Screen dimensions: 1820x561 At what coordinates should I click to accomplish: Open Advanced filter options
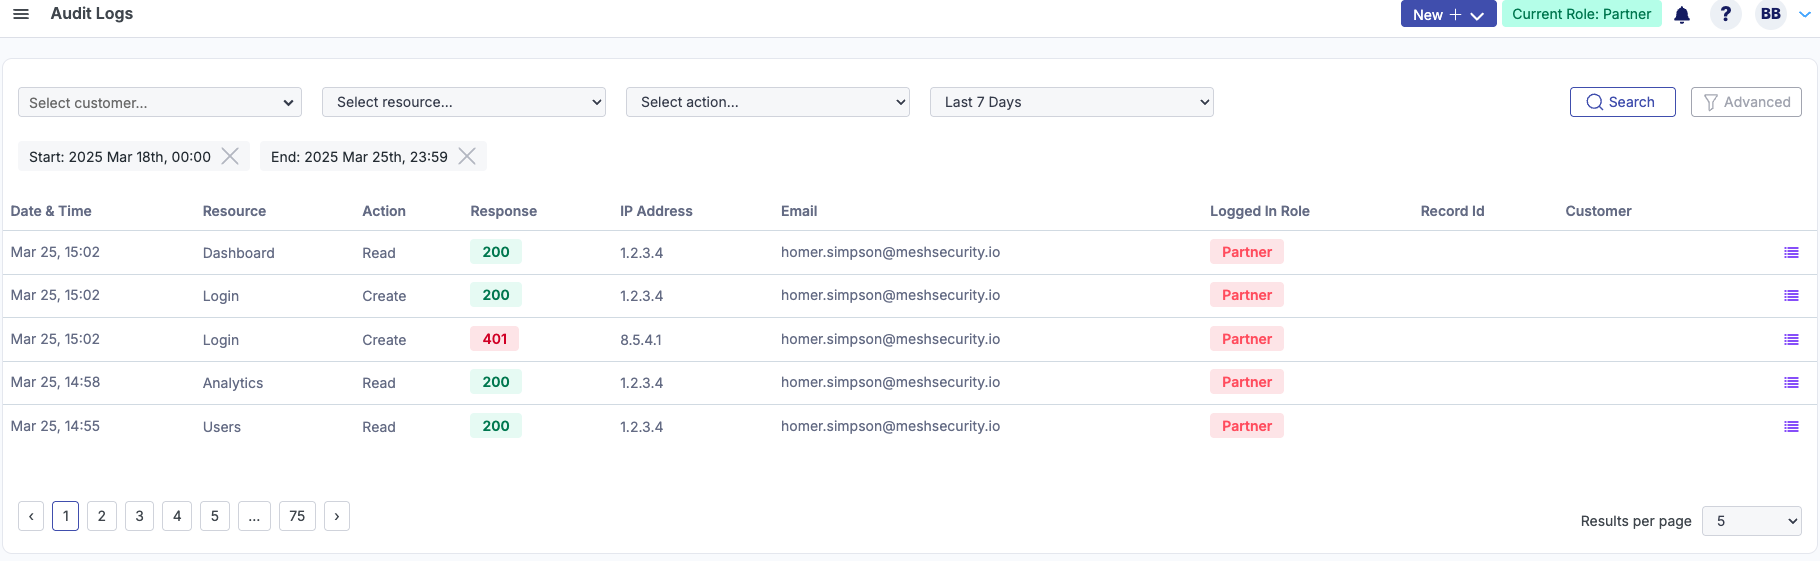1746,102
